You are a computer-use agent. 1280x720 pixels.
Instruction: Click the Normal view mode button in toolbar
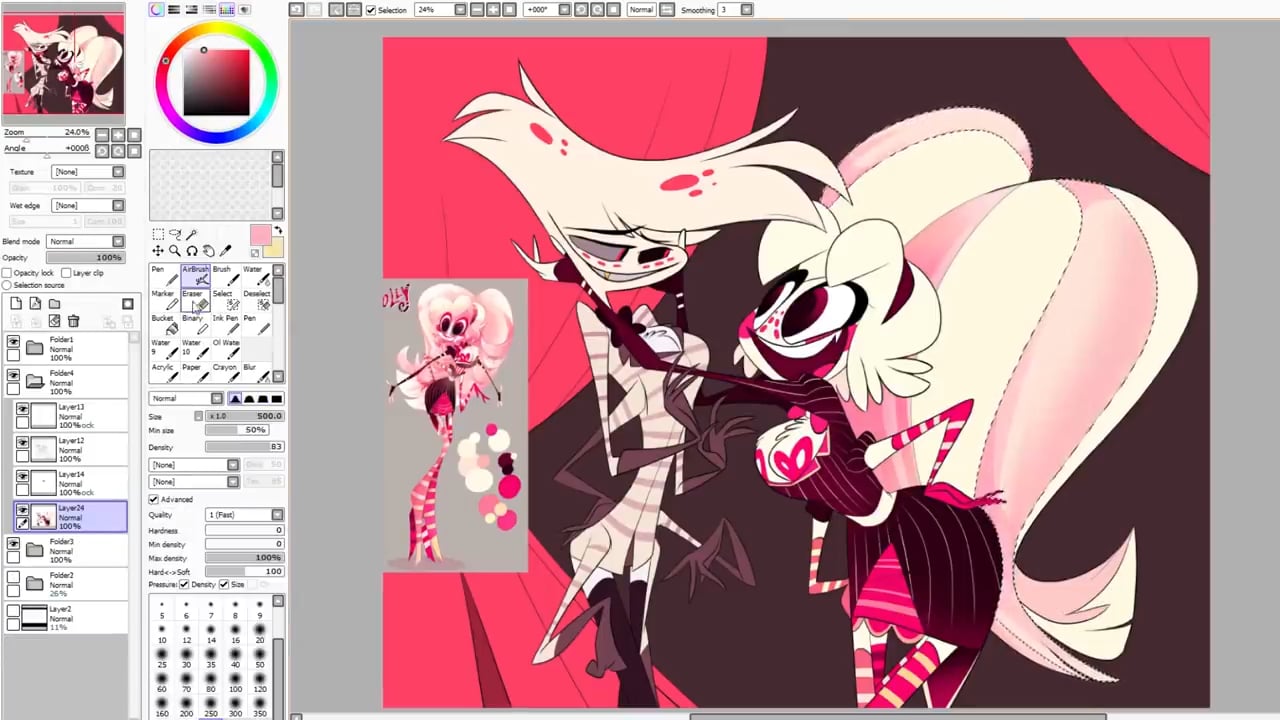[x=641, y=10]
